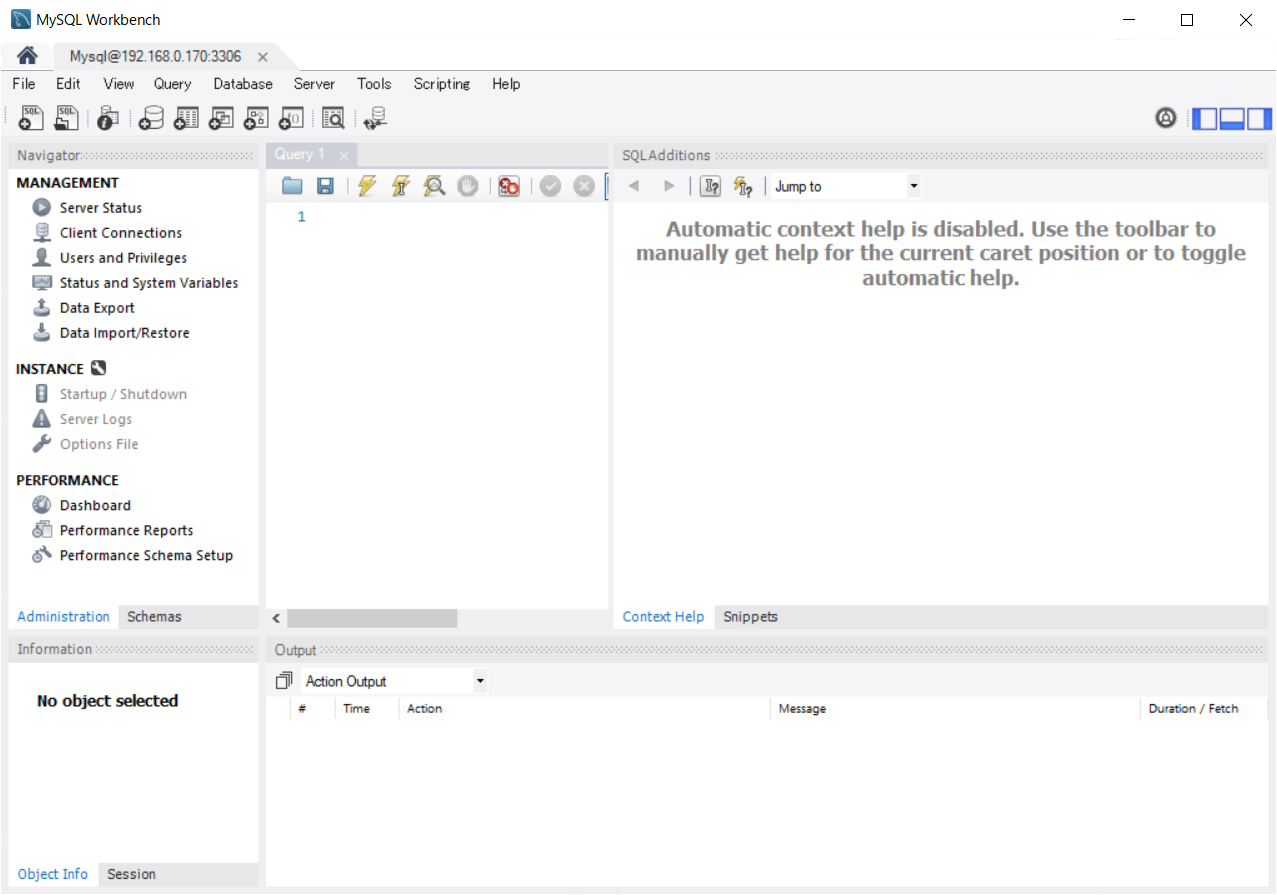Click the open-folder script icon in Query editor

(292, 186)
